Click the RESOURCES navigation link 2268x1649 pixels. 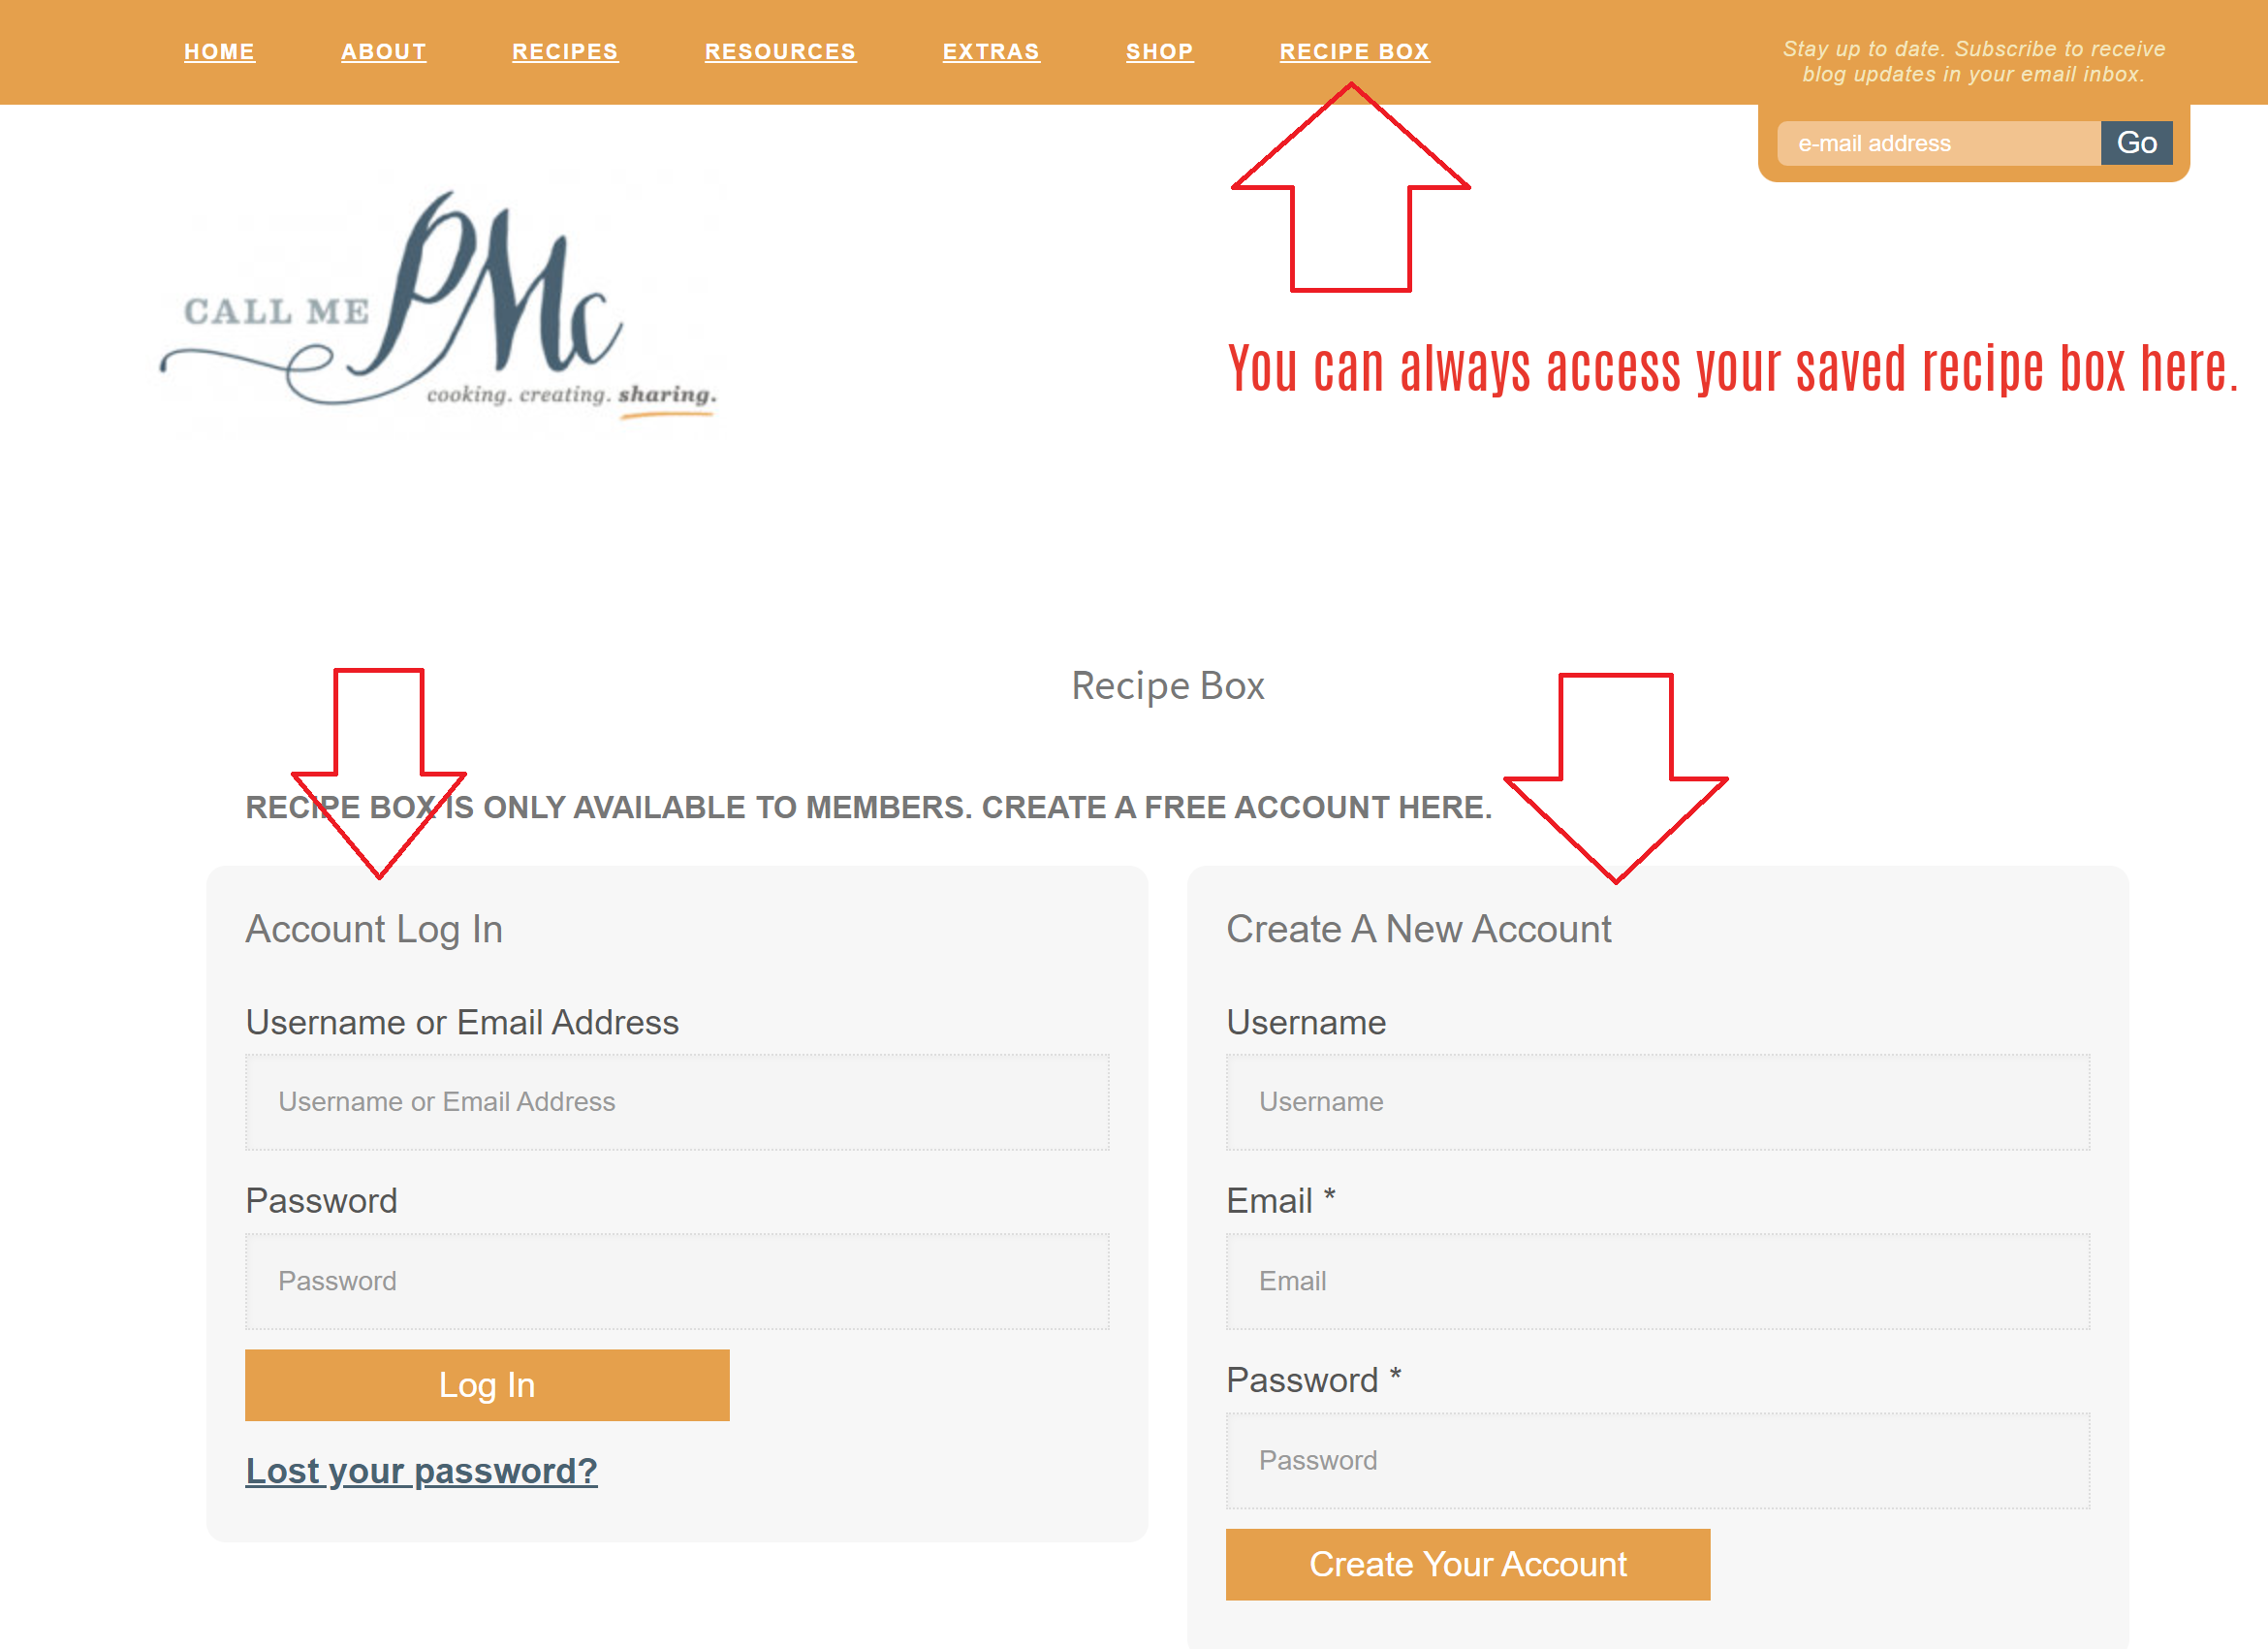780,51
